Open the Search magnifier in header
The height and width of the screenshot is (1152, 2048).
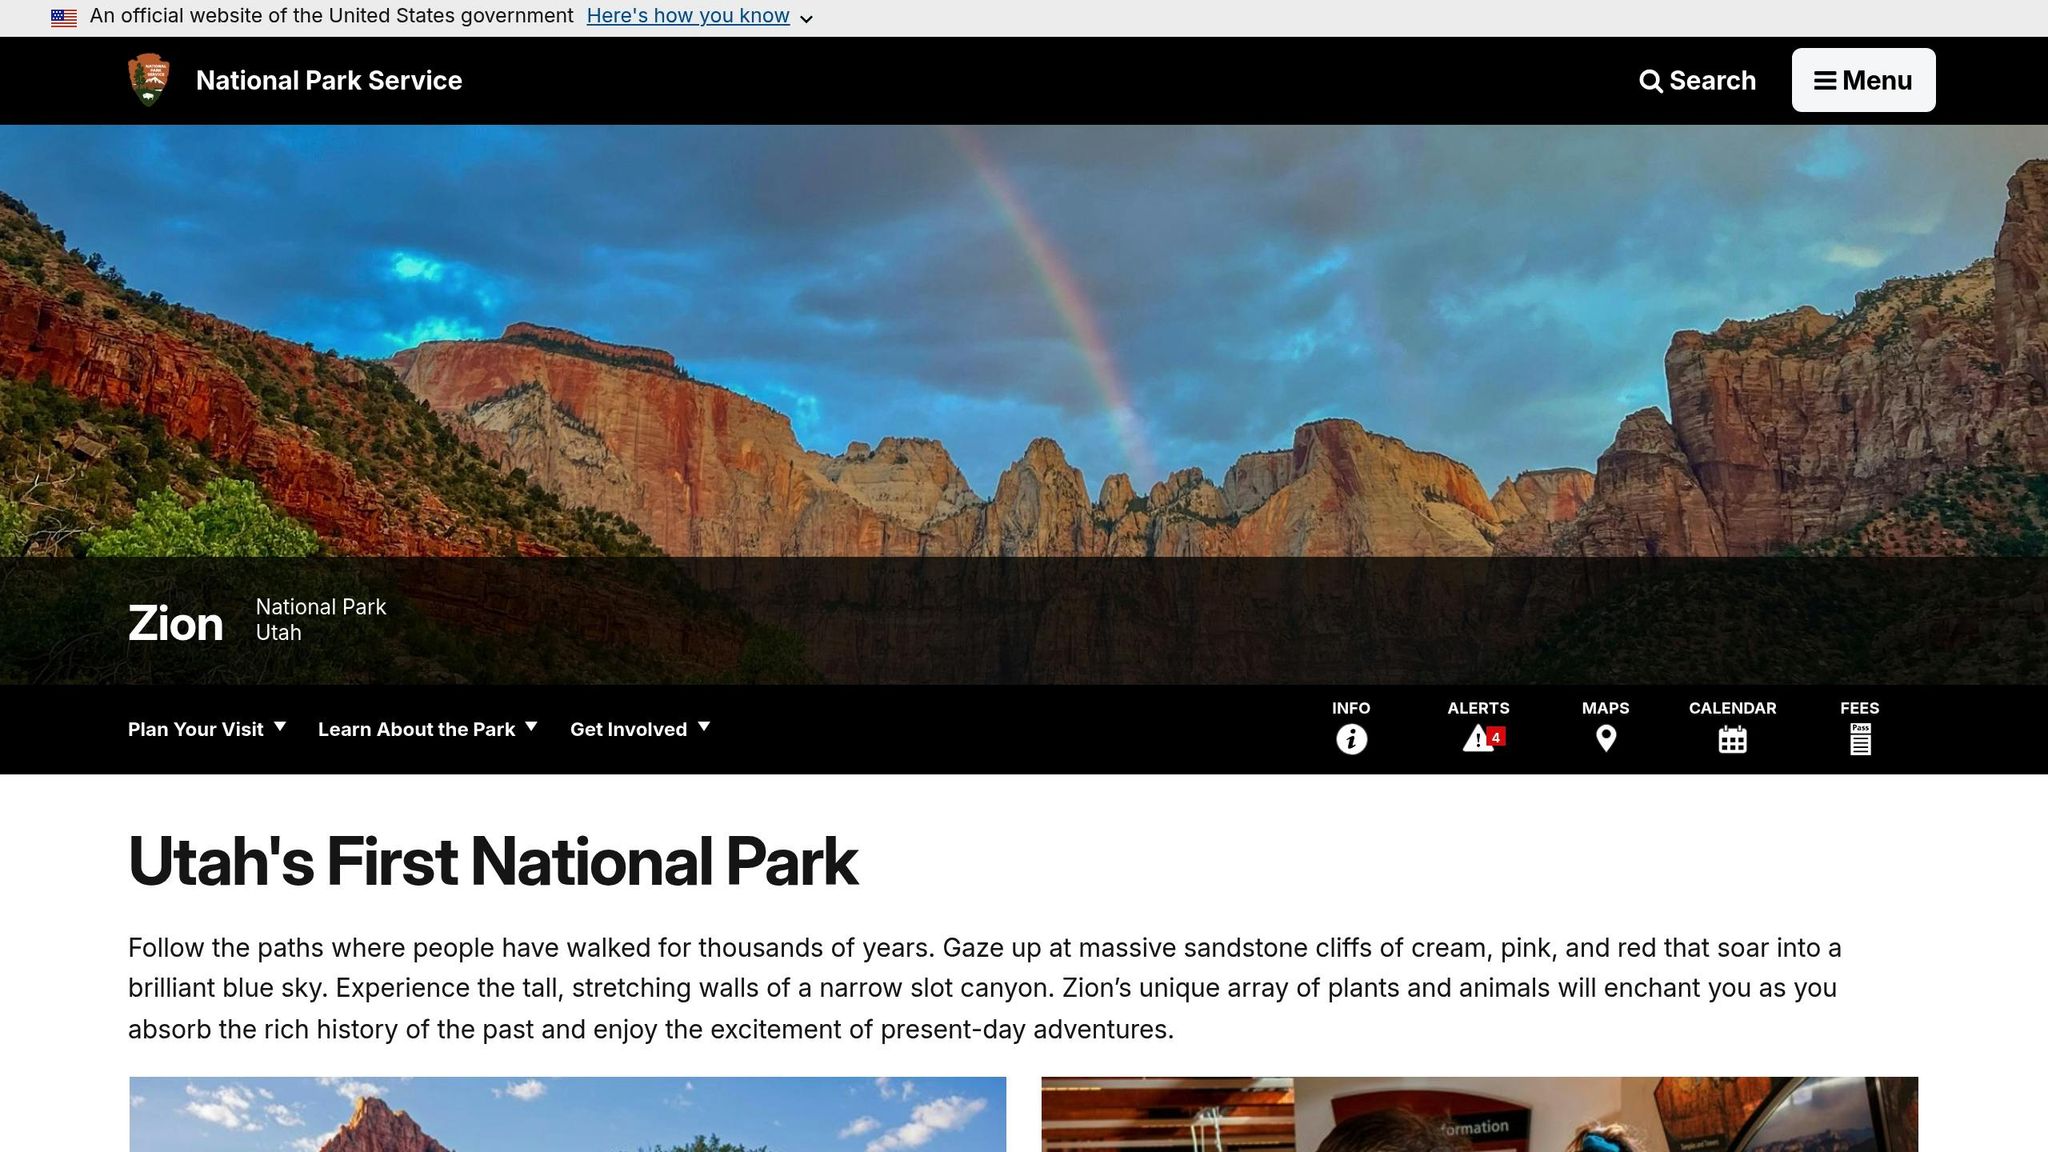pos(1697,80)
